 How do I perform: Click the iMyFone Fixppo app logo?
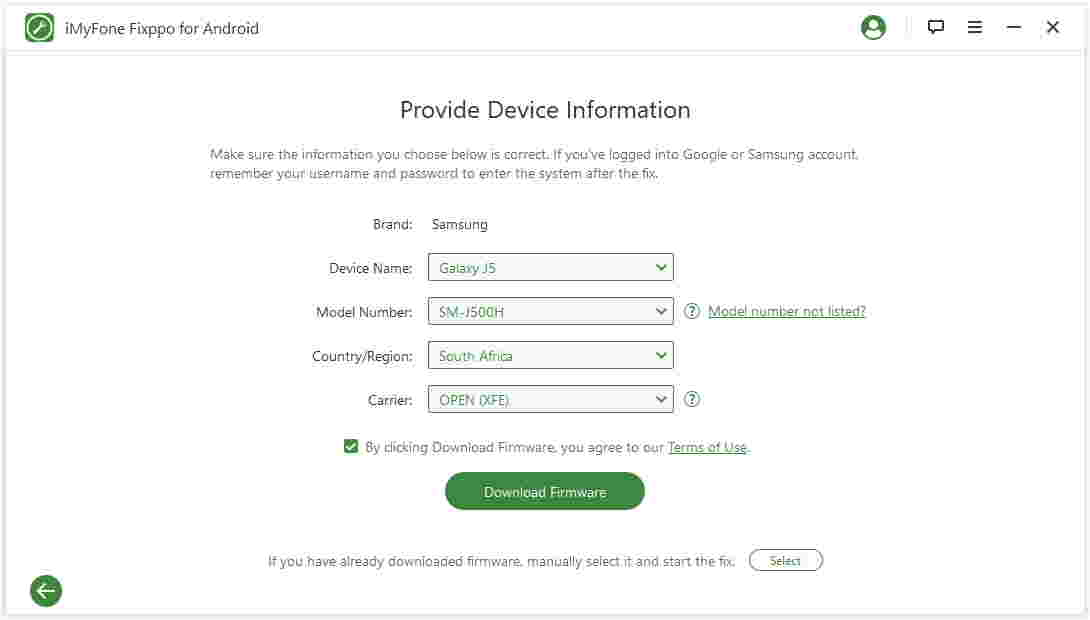[39, 28]
